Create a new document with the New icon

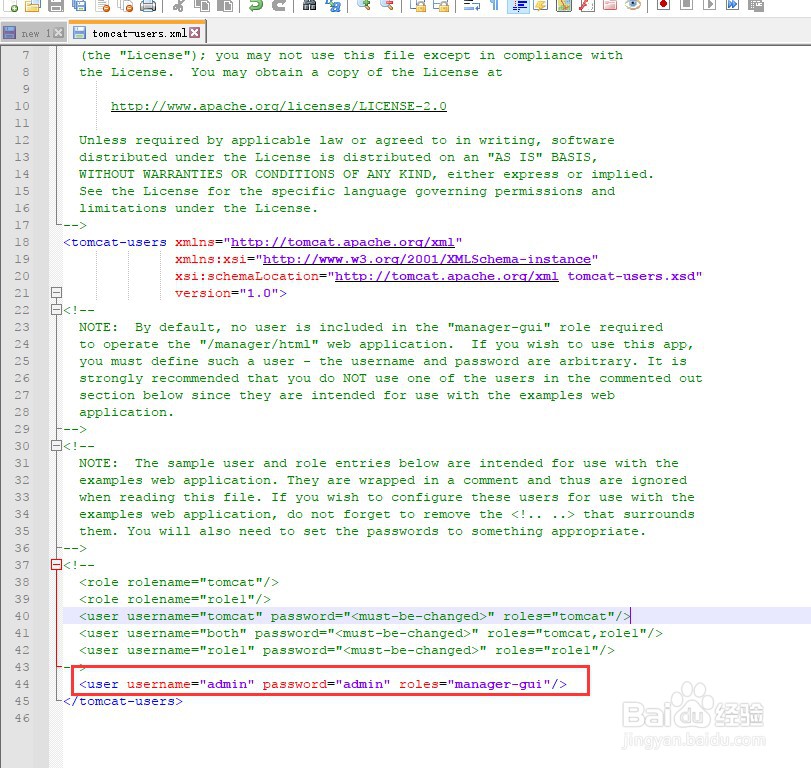[10, 5]
